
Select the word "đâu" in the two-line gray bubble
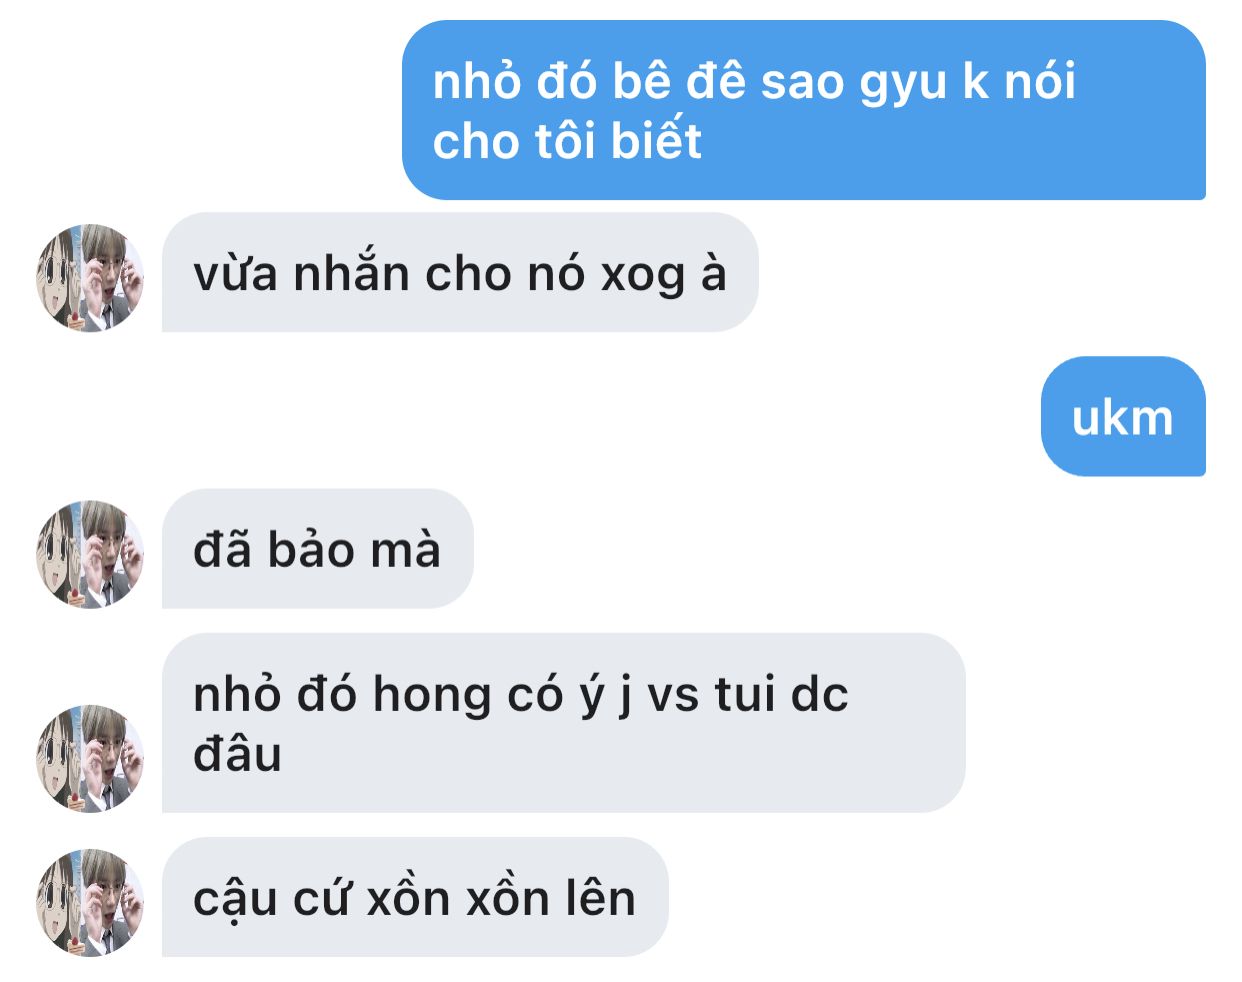pos(237,753)
